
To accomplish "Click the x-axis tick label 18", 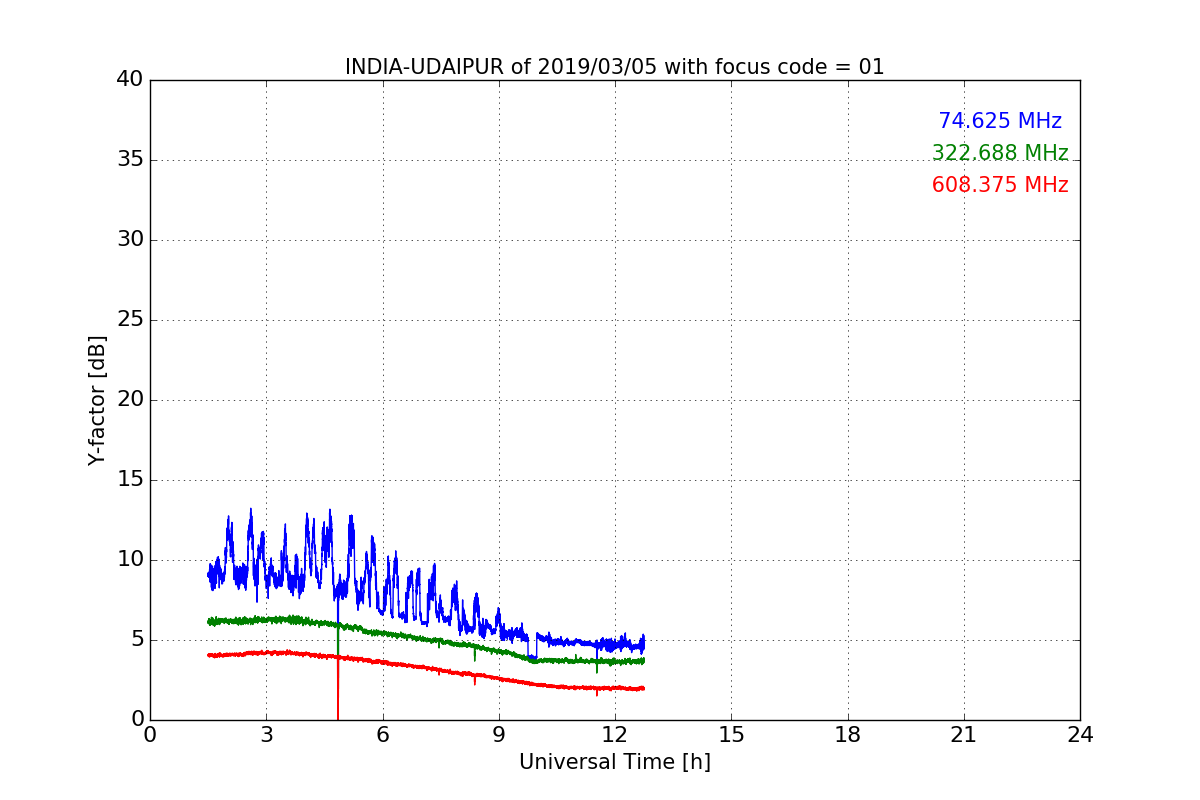I will click(x=847, y=735).
